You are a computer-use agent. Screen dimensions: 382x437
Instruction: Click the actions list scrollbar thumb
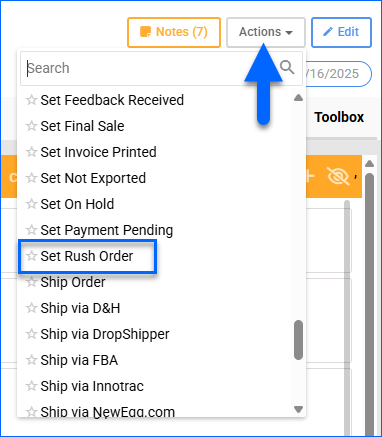pyautogui.click(x=299, y=340)
